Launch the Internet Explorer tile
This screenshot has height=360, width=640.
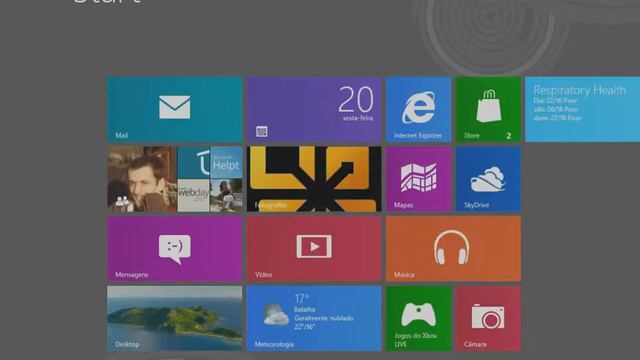(418, 109)
